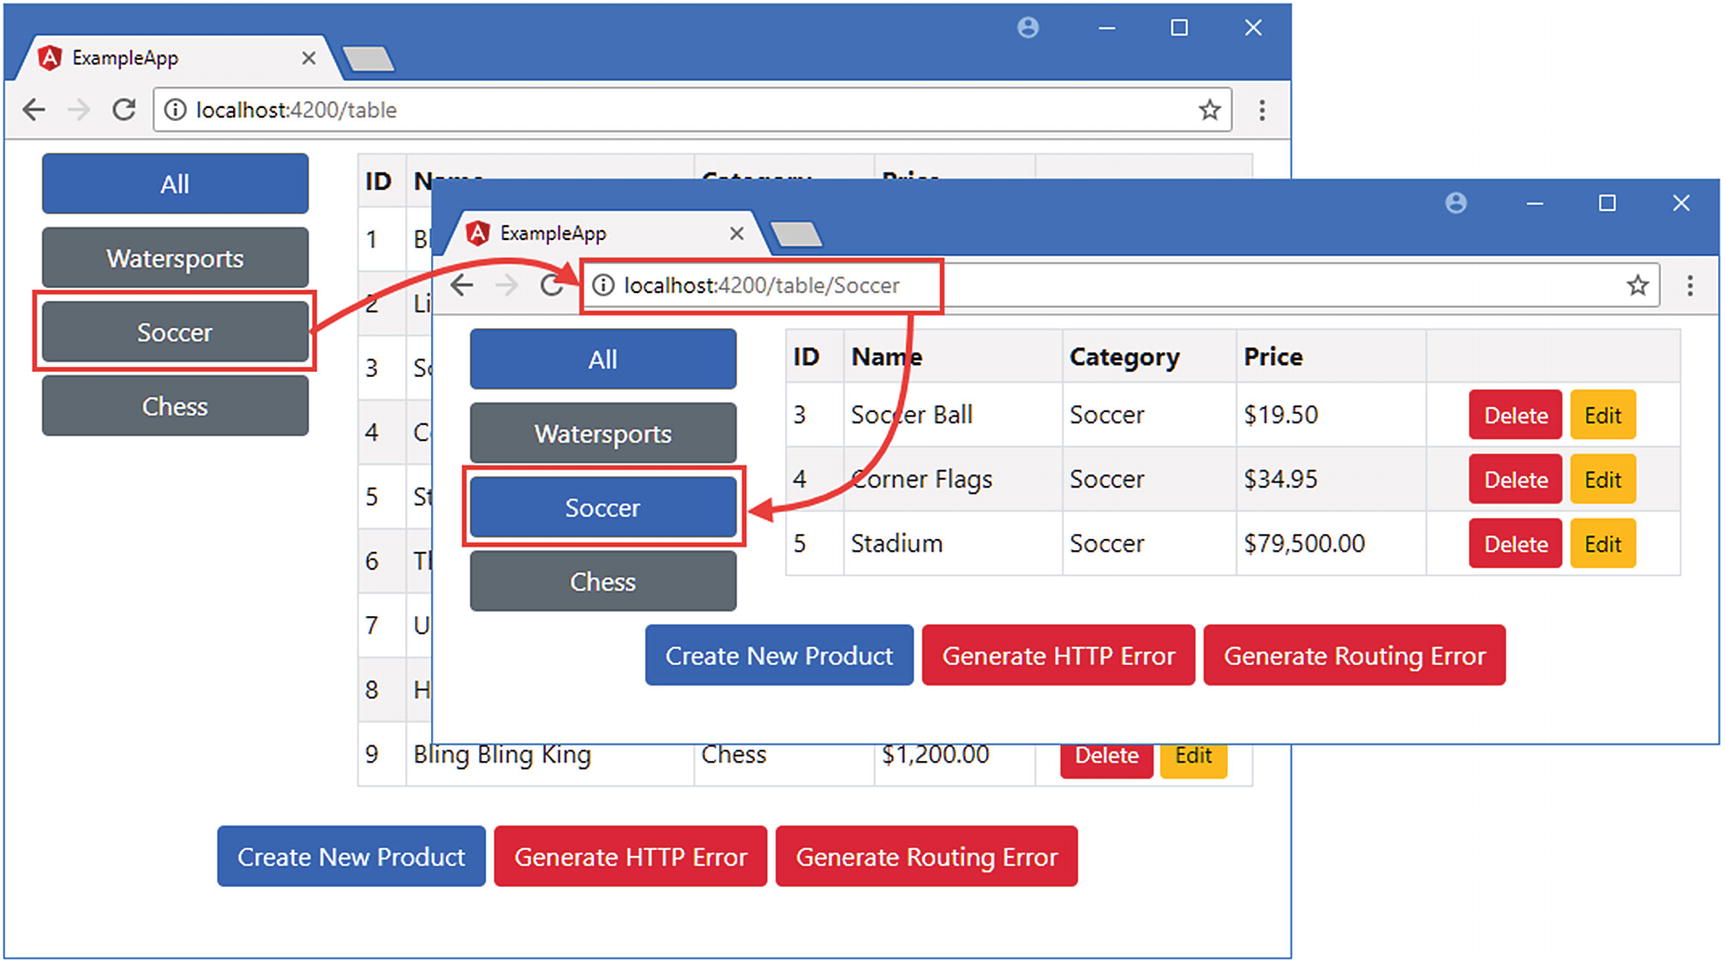Click the $1,200.00 price in rear window
This screenshot has height=964, width=1725.
point(935,755)
